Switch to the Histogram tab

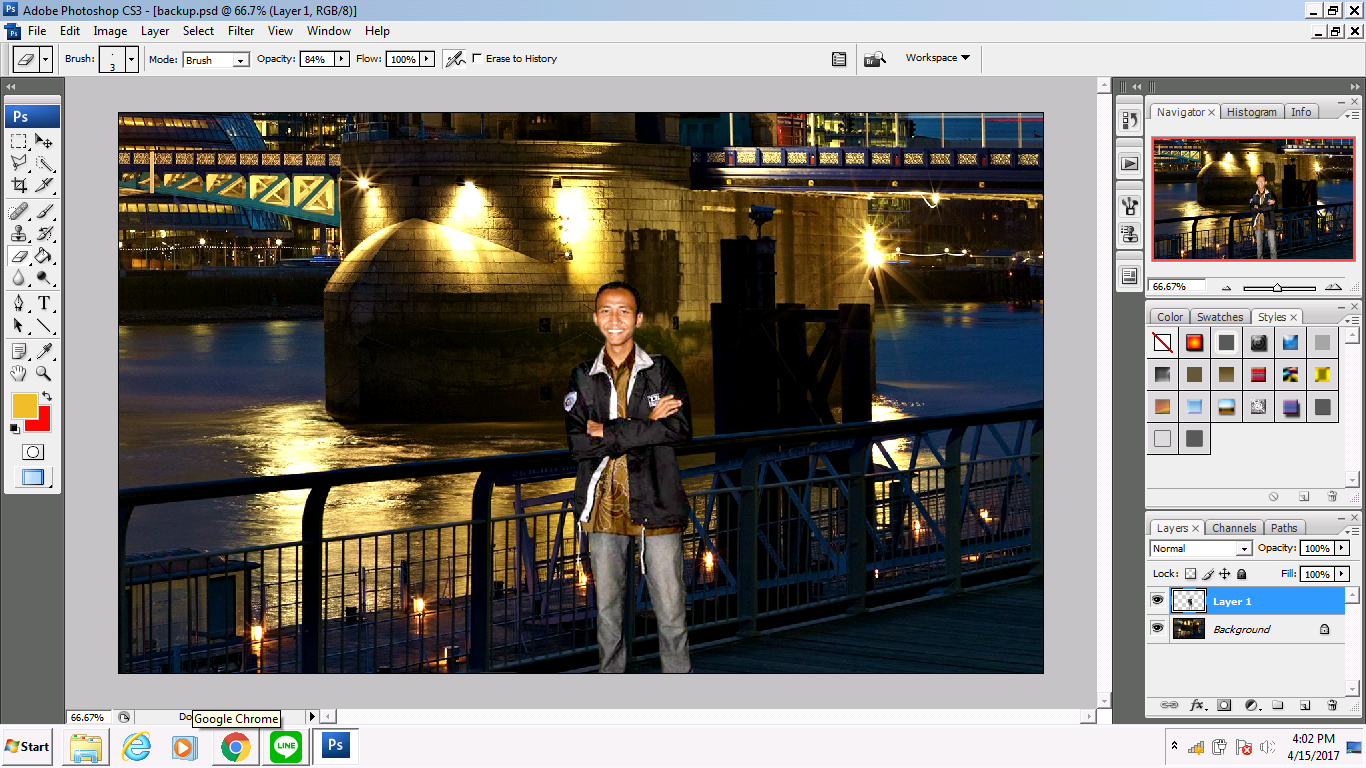pyautogui.click(x=1251, y=111)
